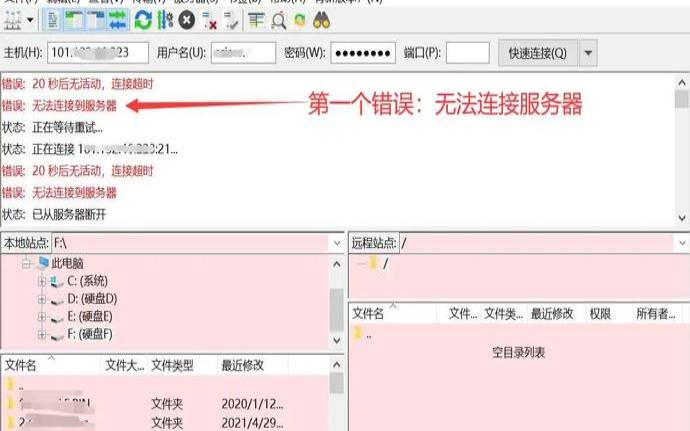Open the Site Manager icon

pos(13,20)
